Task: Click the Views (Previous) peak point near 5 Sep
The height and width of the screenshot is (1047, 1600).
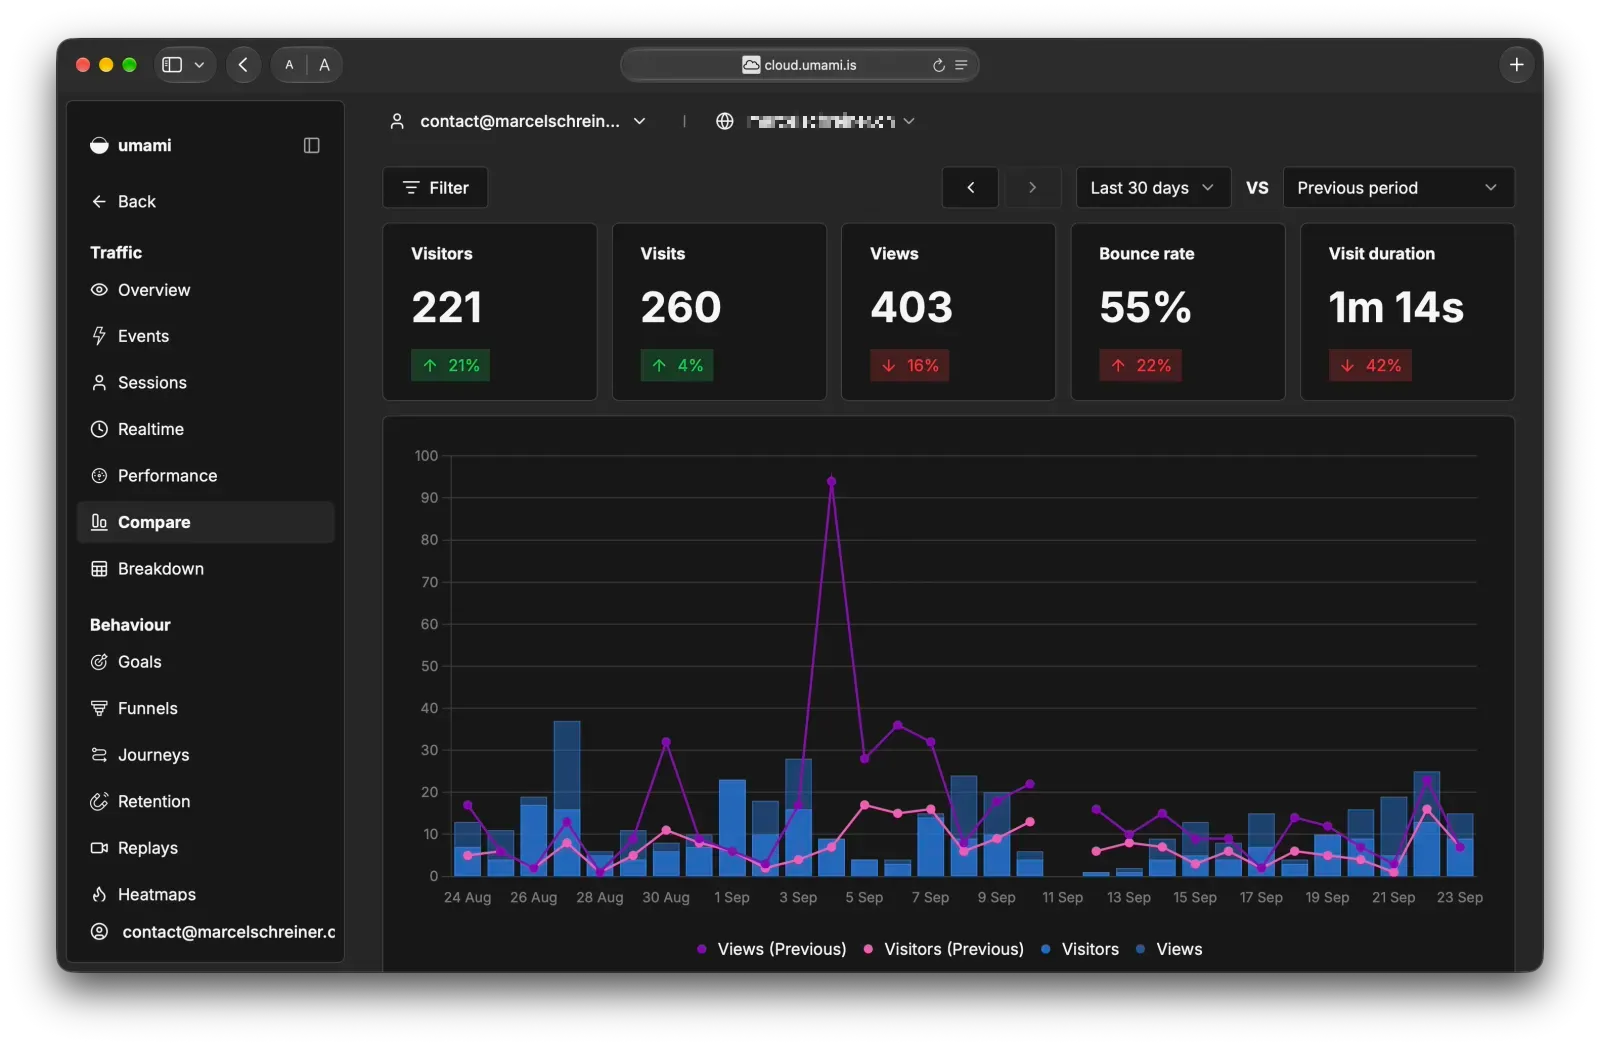Action: click(x=831, y=481)
